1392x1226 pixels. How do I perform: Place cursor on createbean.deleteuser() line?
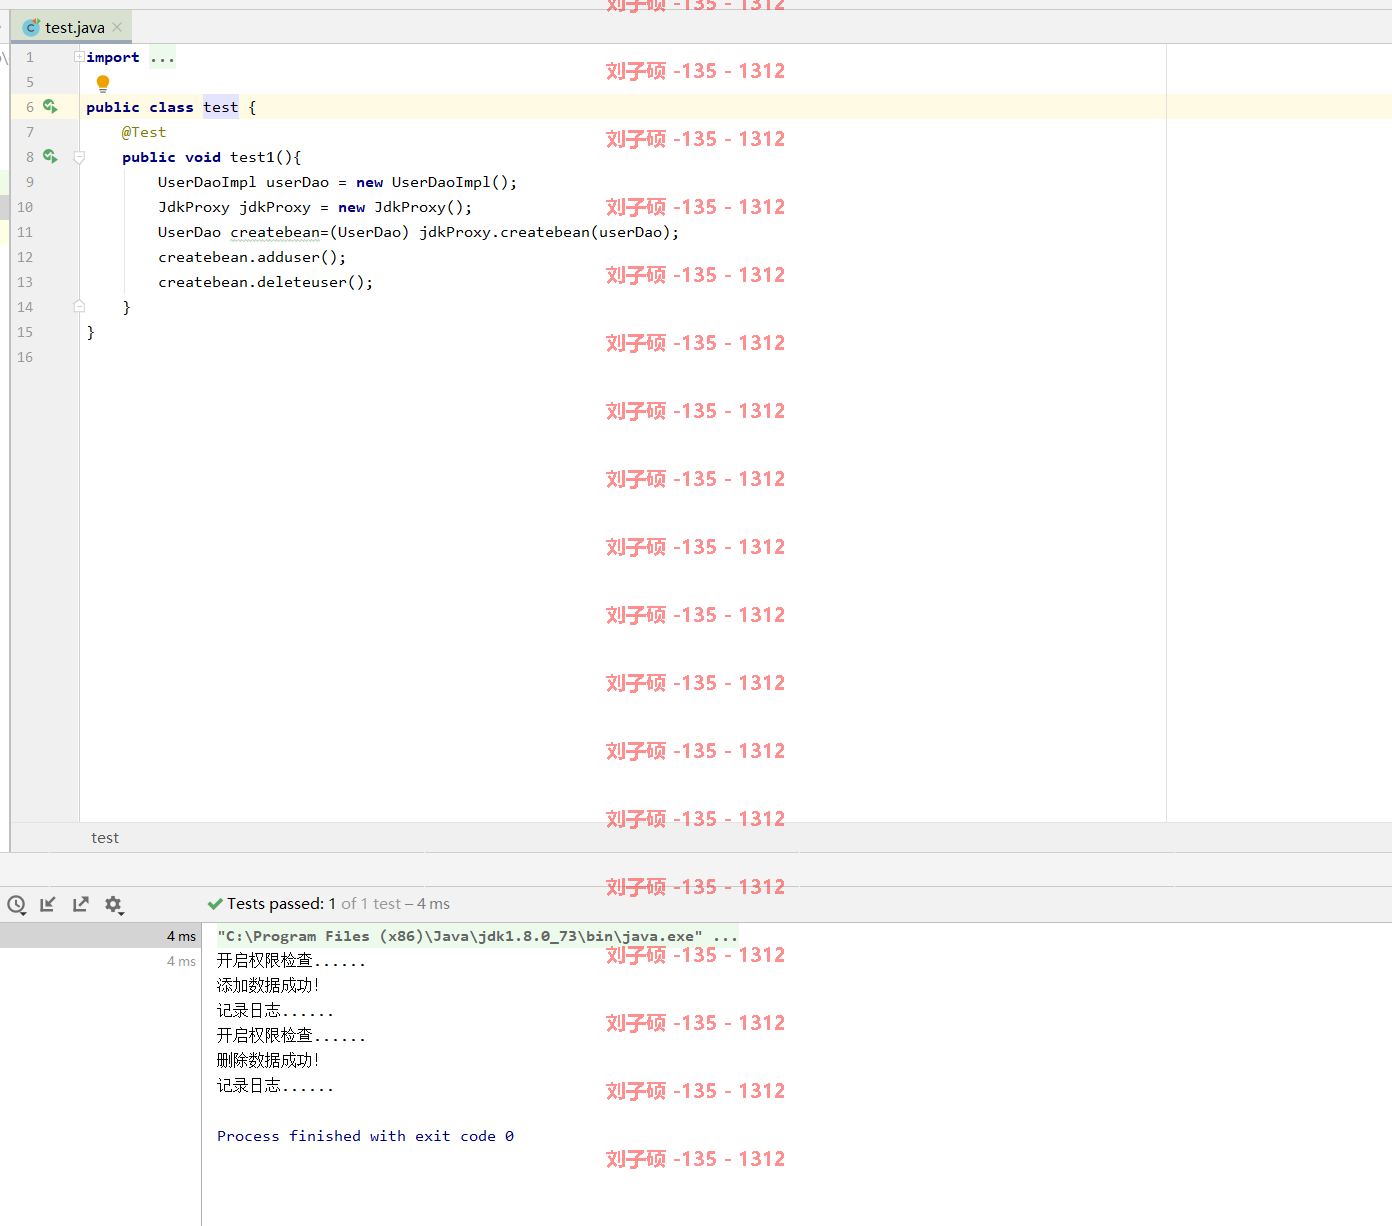pos(265,282)
